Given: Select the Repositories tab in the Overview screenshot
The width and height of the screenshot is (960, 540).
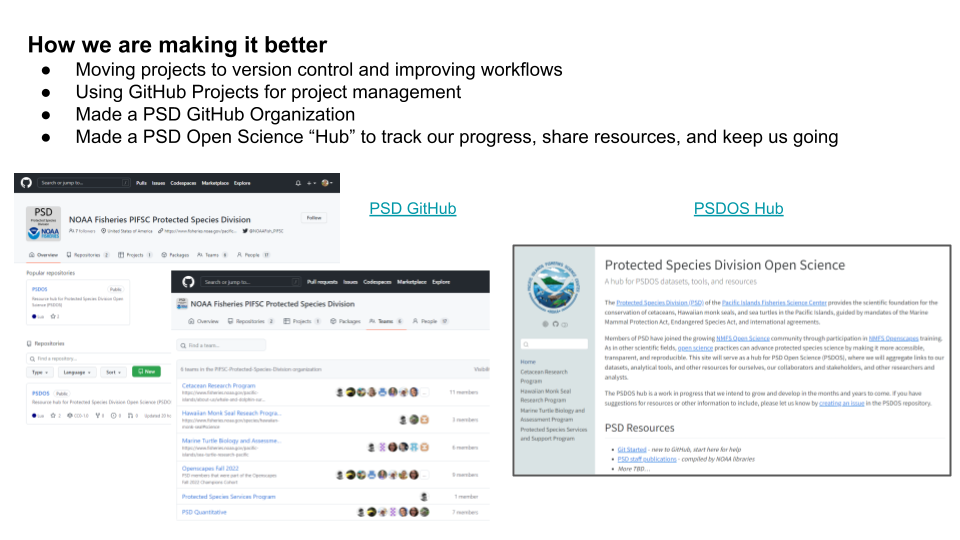Looking at the screenshot, I should tap(88, 255).
